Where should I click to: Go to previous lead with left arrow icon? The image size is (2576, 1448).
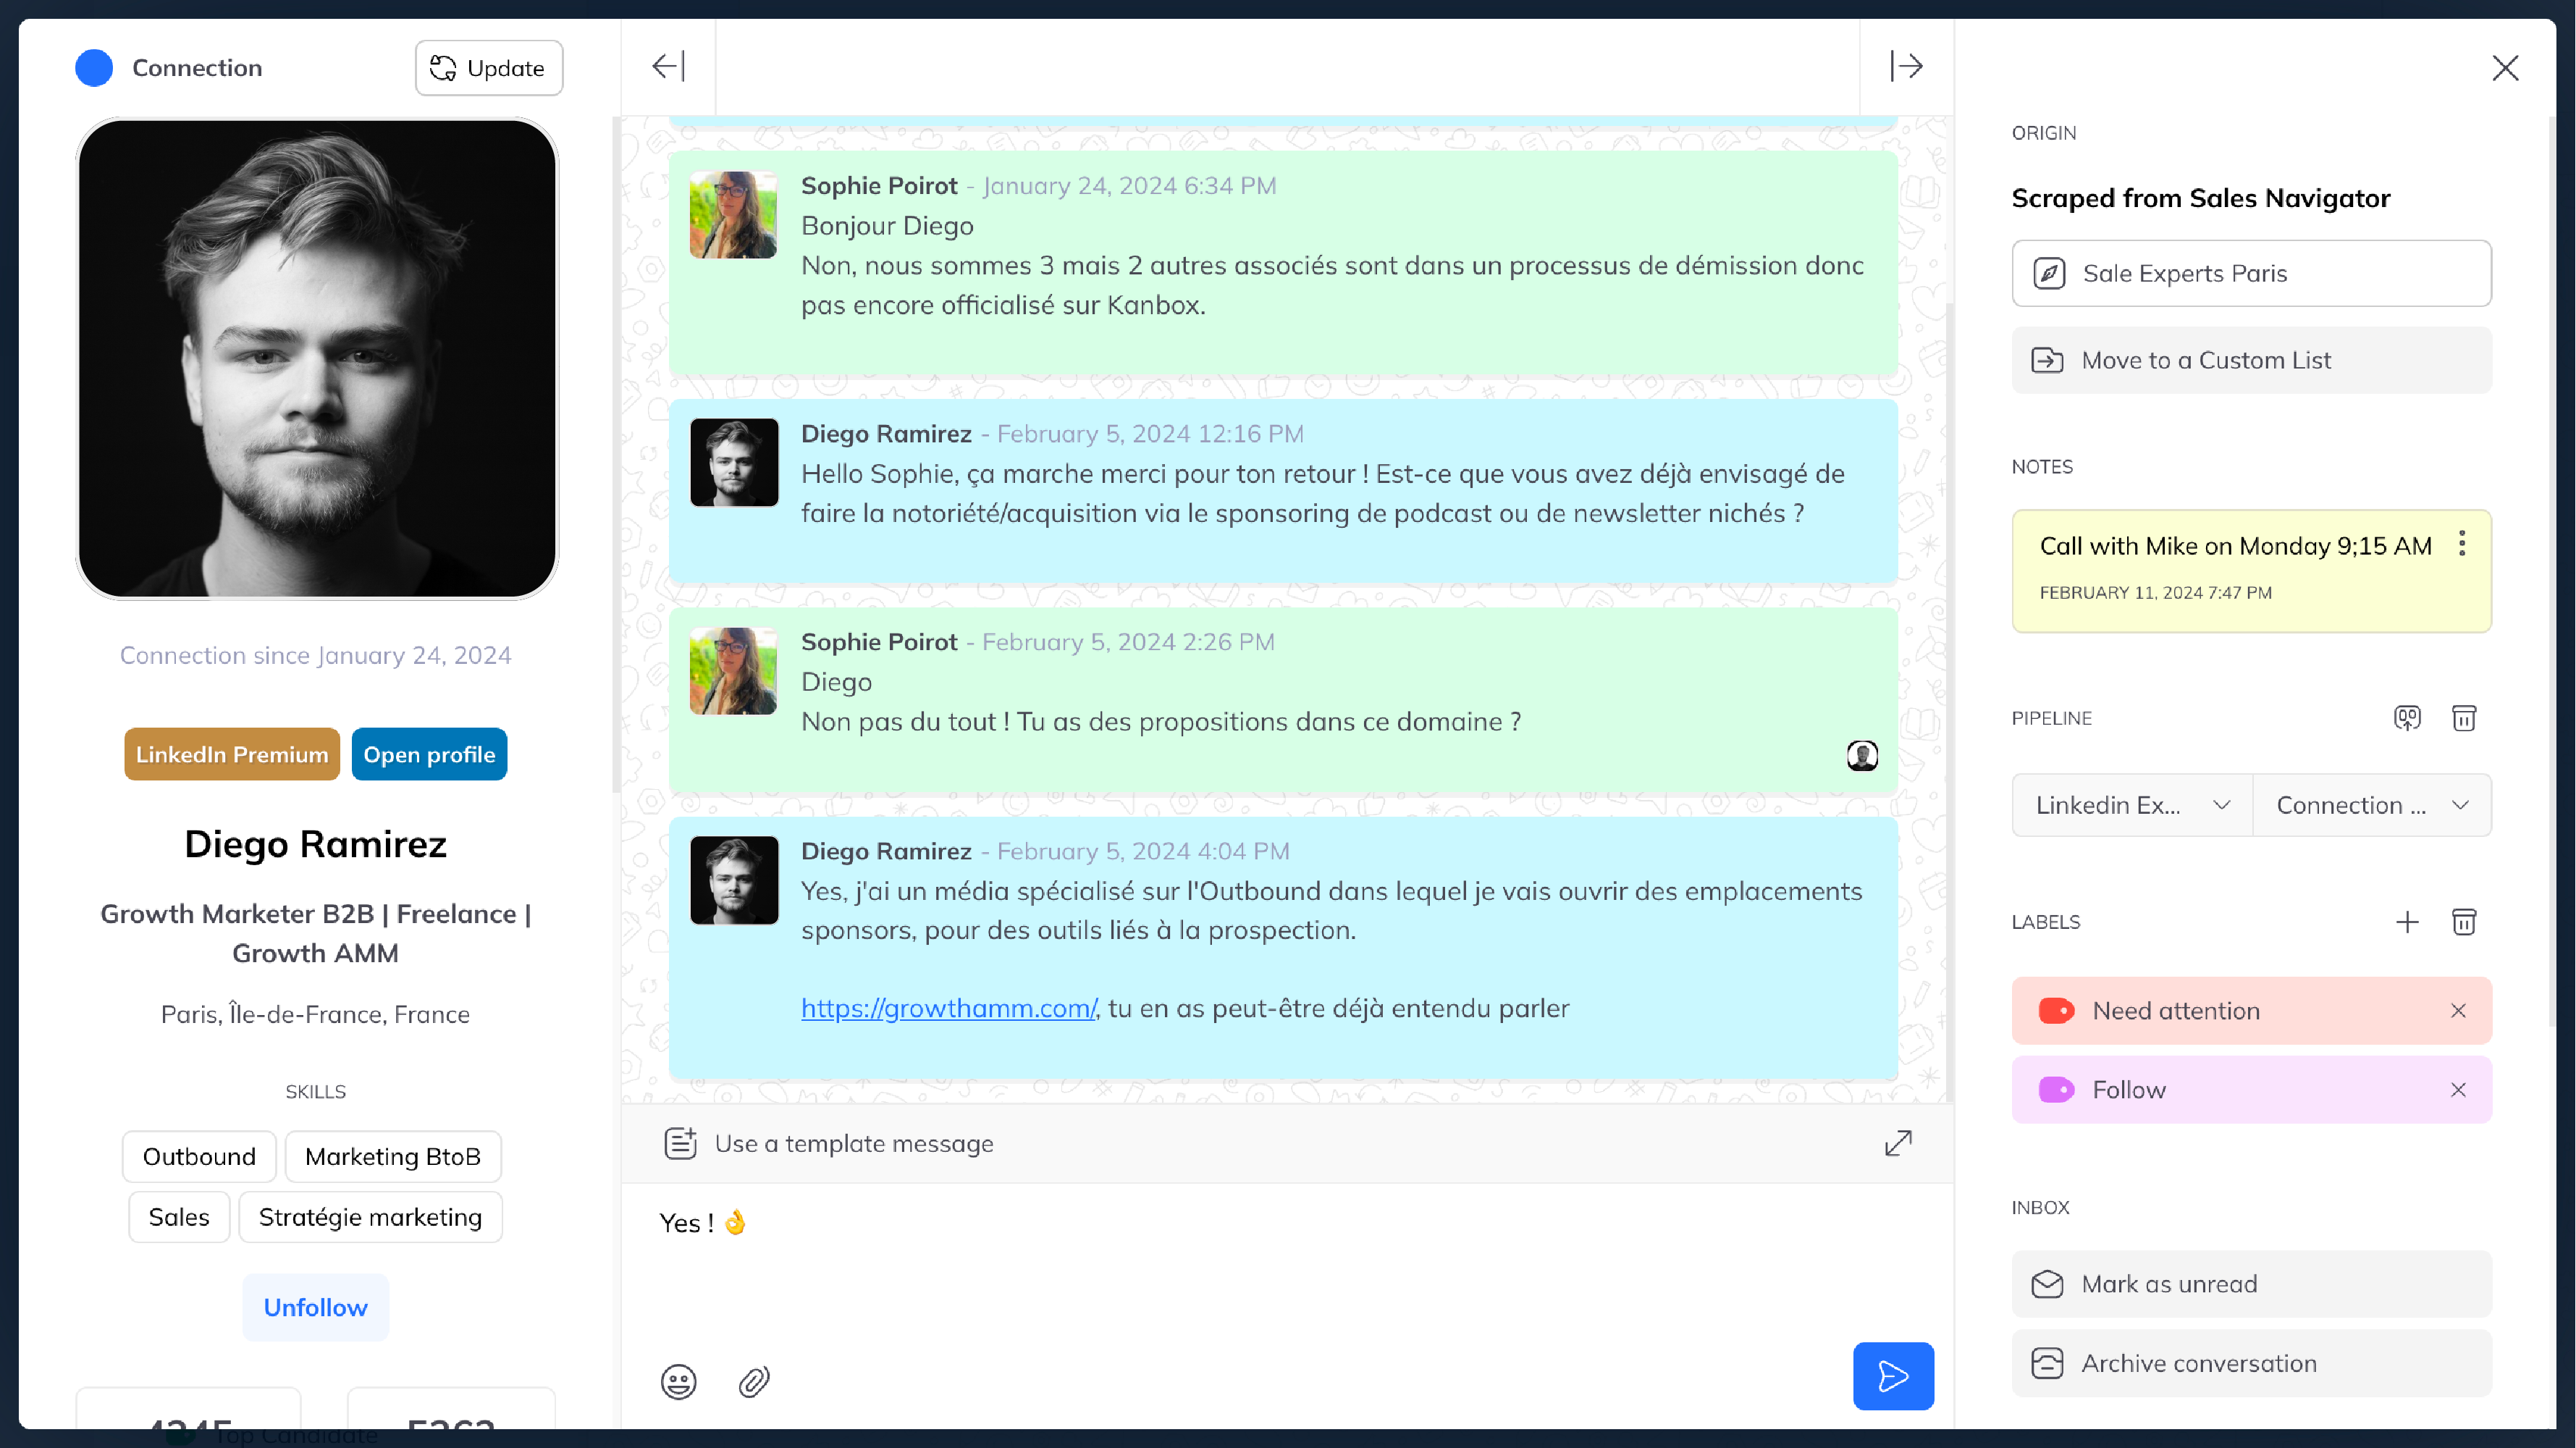point(668,67)
